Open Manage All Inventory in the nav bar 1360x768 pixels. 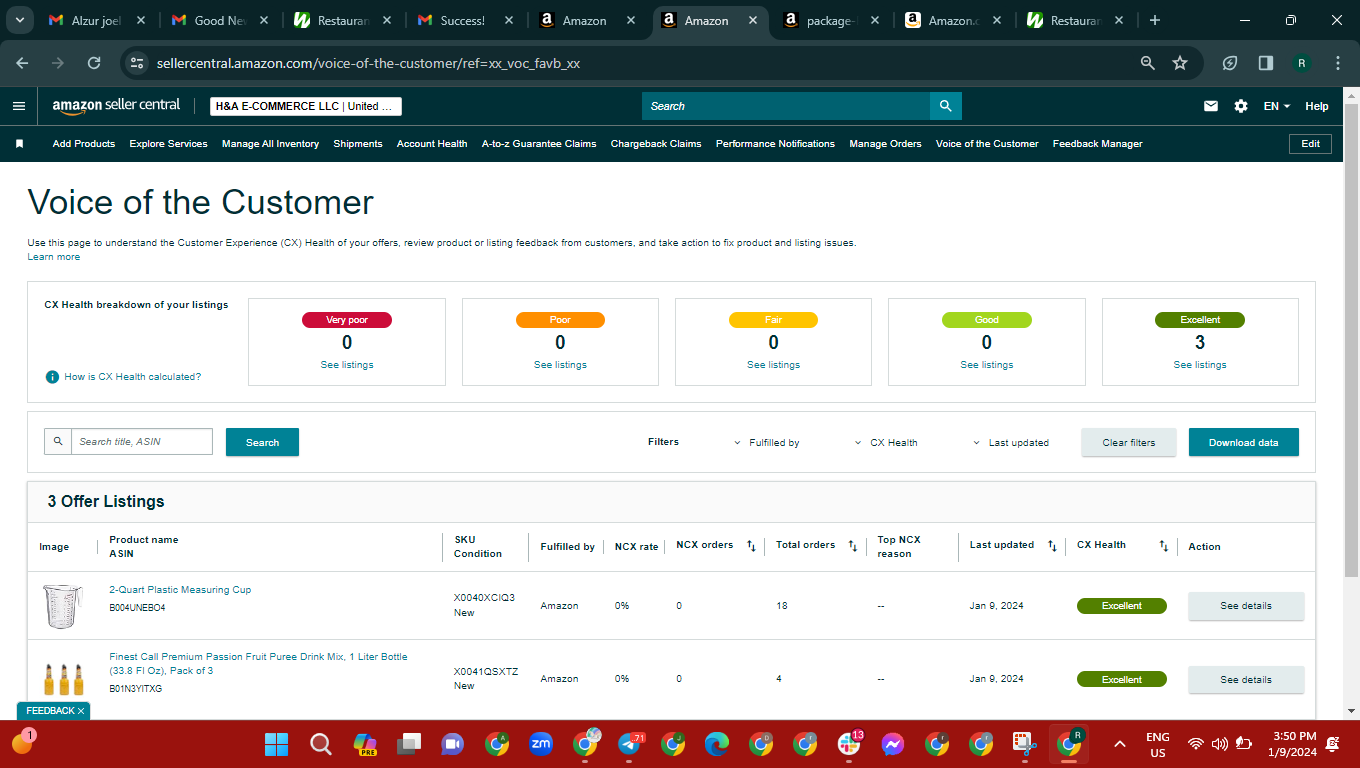tap(270, 144)
